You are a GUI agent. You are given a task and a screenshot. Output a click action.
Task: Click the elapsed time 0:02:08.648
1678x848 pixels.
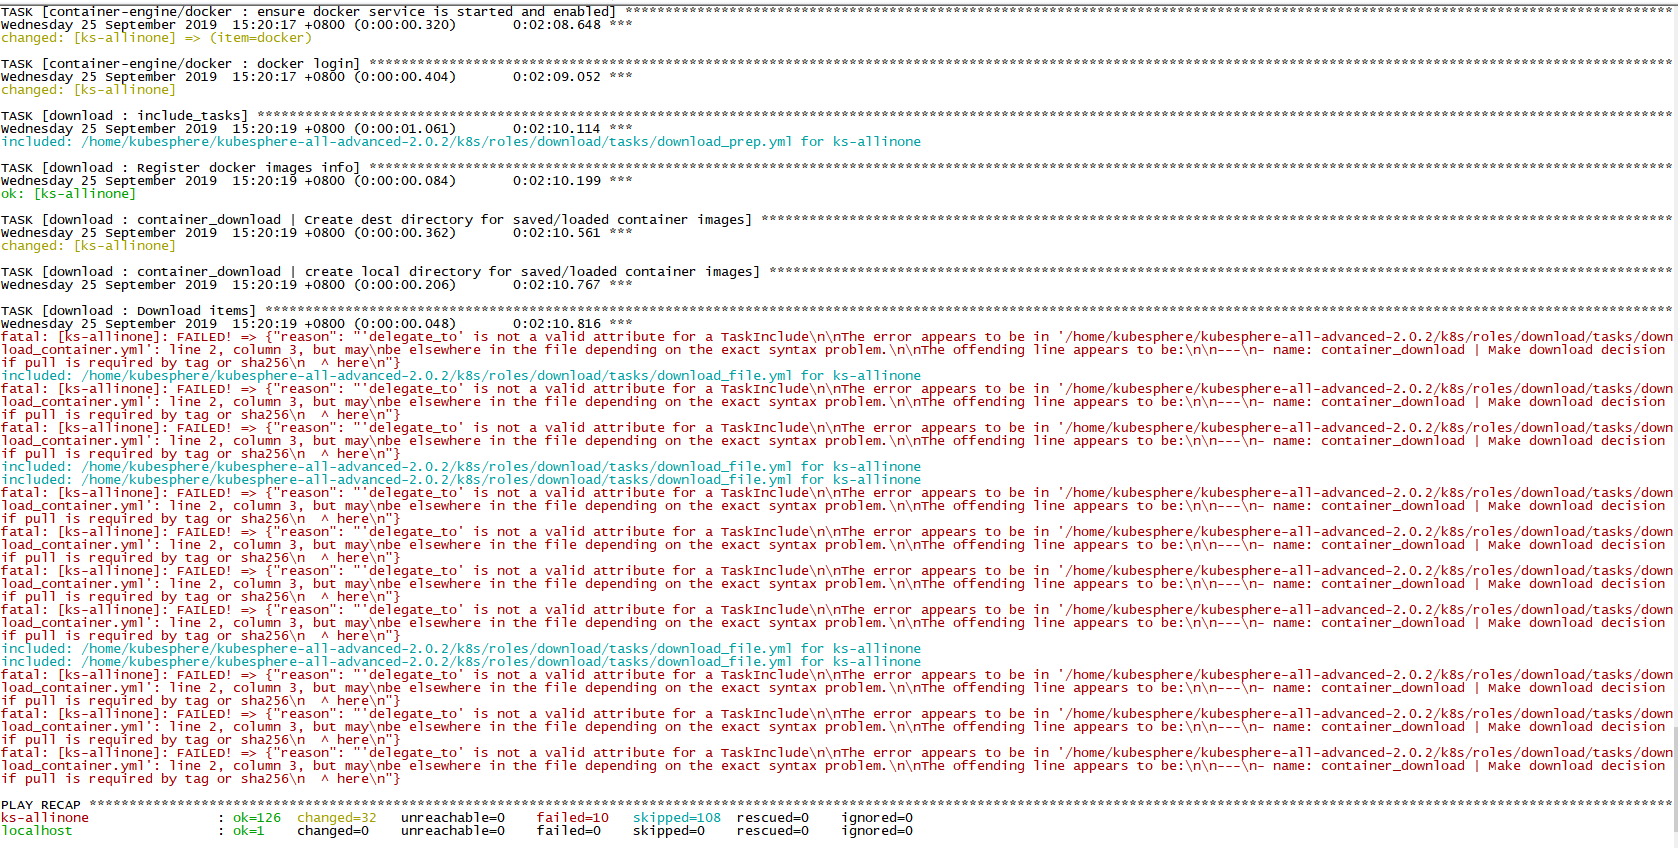tap(557, 25)
